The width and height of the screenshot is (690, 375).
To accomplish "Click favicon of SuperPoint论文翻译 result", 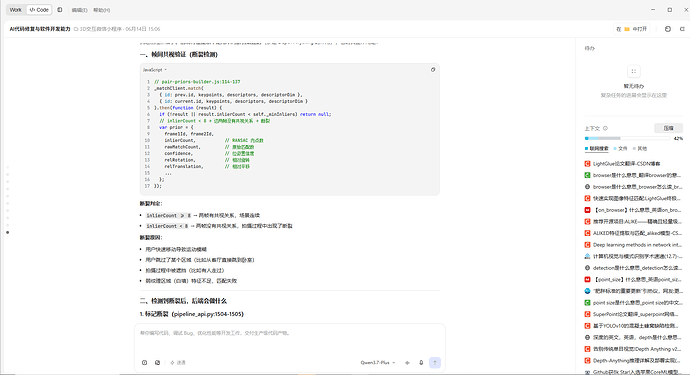I will (x=587, y=314).
